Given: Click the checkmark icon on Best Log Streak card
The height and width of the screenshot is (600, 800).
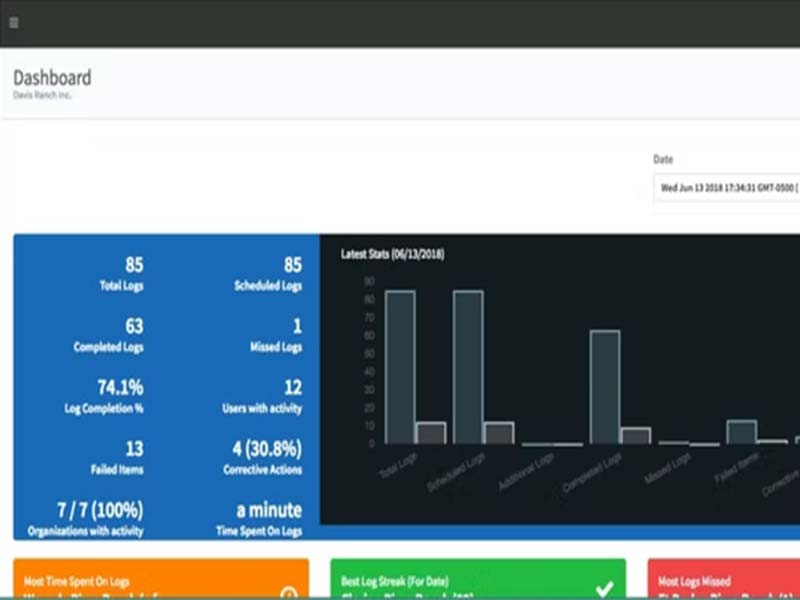Looking at the screenshot, I should tap(604, 589).
